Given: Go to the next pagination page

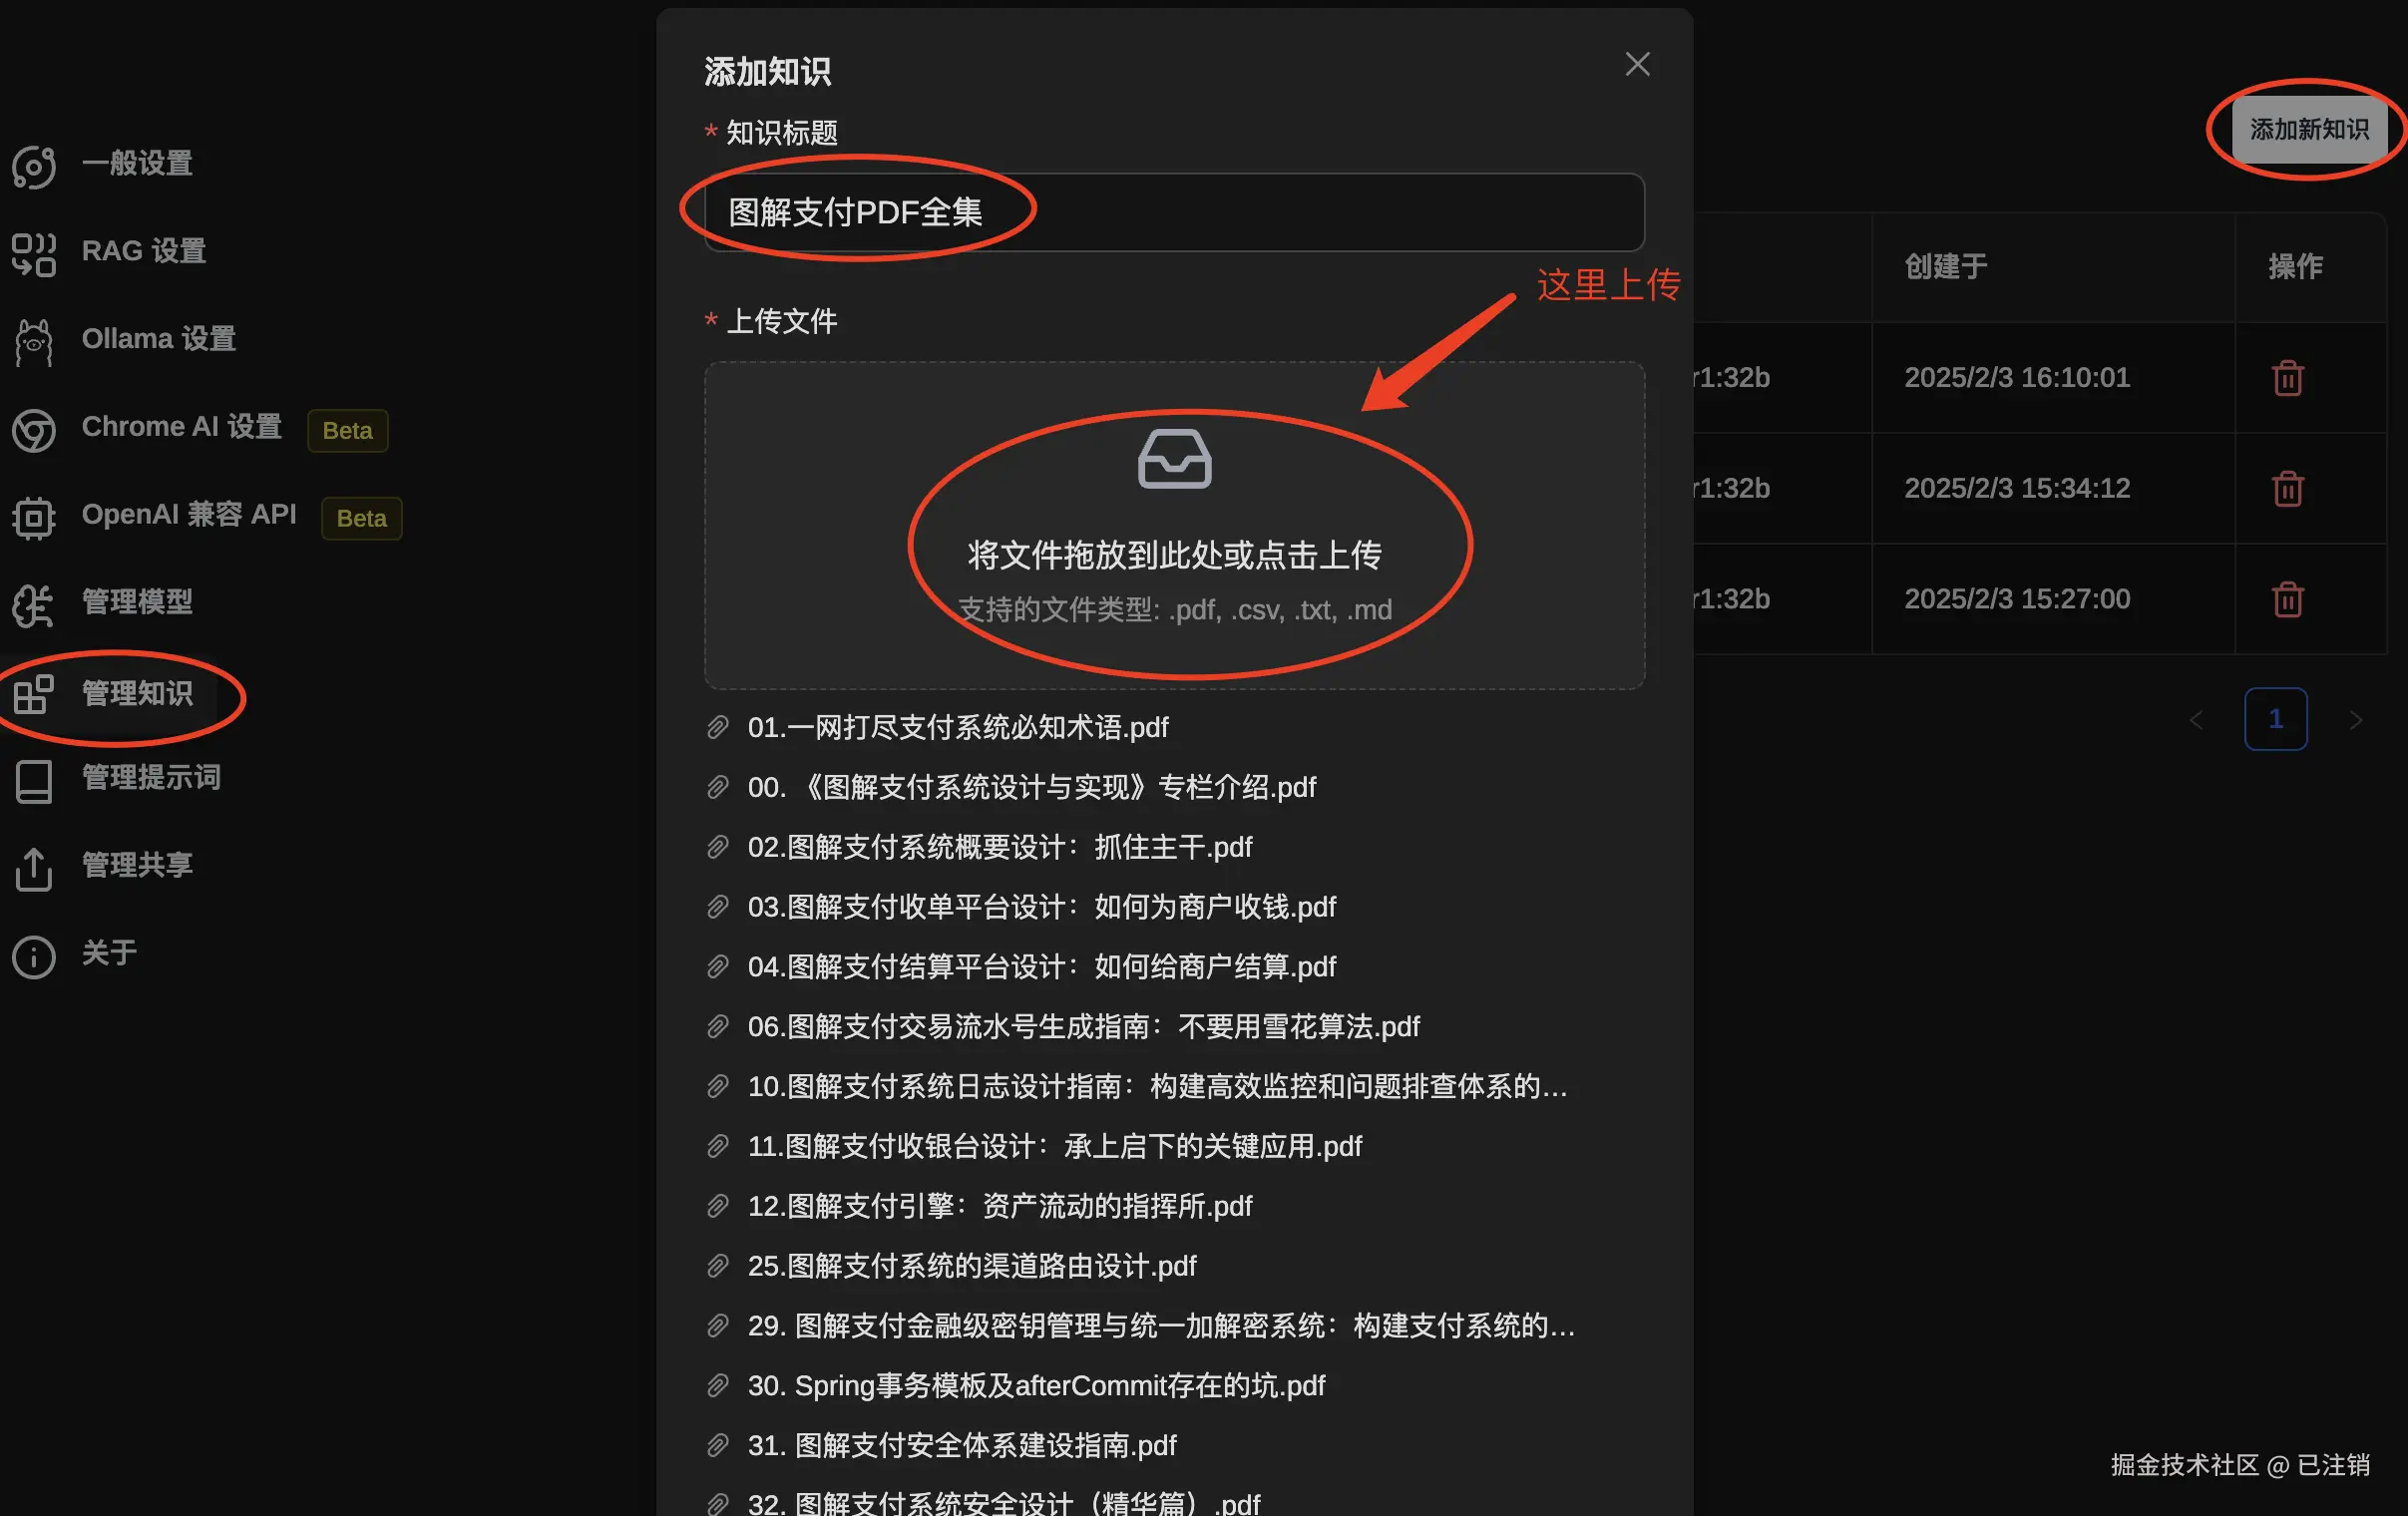Looking at the screenshot, I should (2356, 720).
